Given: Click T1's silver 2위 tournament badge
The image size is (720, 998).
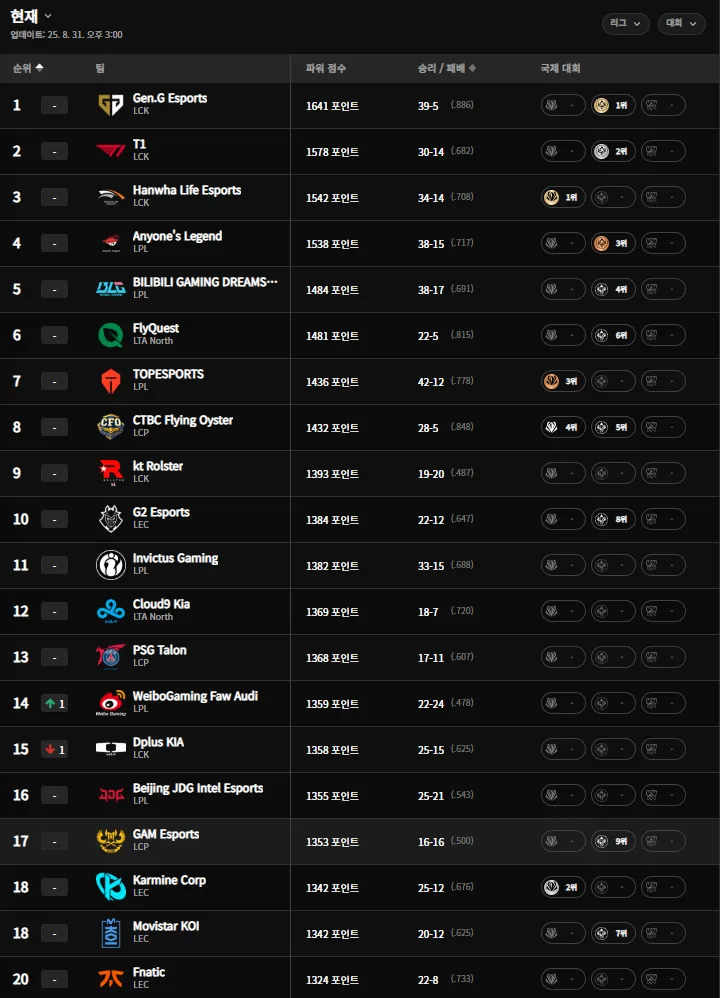Looking at the screenshot, I should point(613,151).
